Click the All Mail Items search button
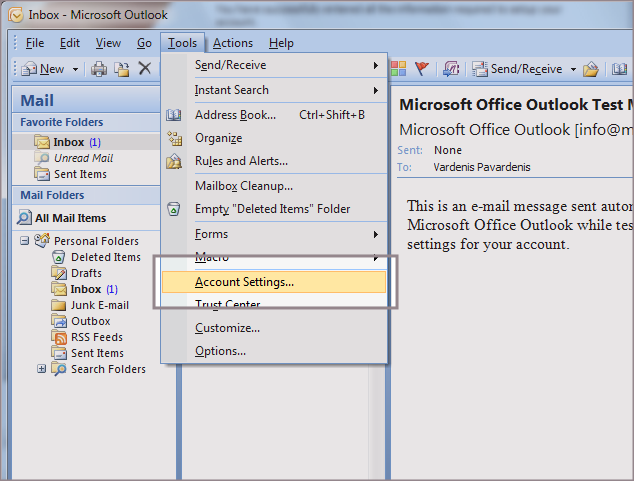The height and width of the screenshot is (481, 634). pos(70,218)
